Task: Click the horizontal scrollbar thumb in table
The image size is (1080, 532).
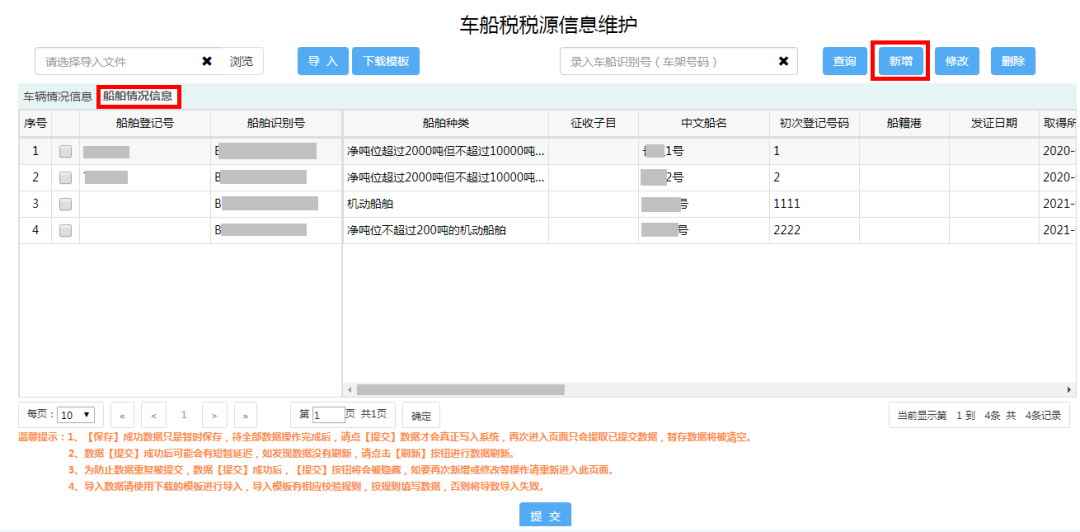Action: [x=459, y=389]
